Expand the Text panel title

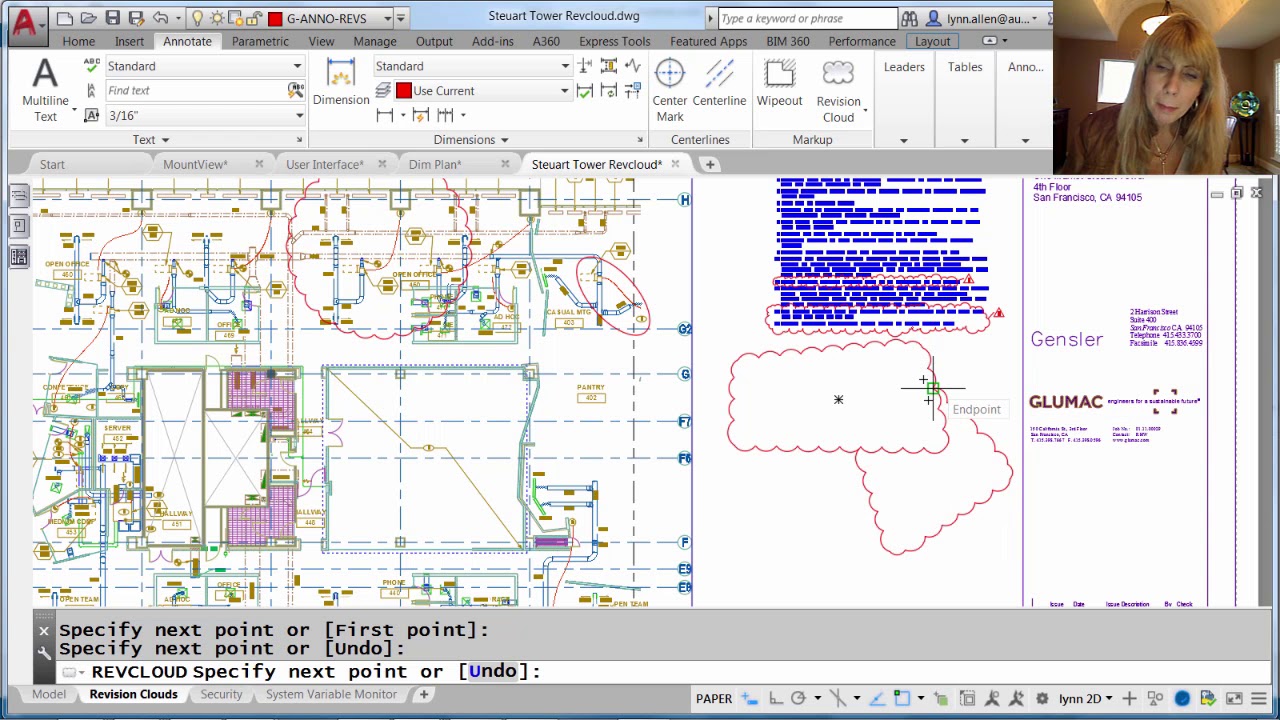click(x=152, y=140)
